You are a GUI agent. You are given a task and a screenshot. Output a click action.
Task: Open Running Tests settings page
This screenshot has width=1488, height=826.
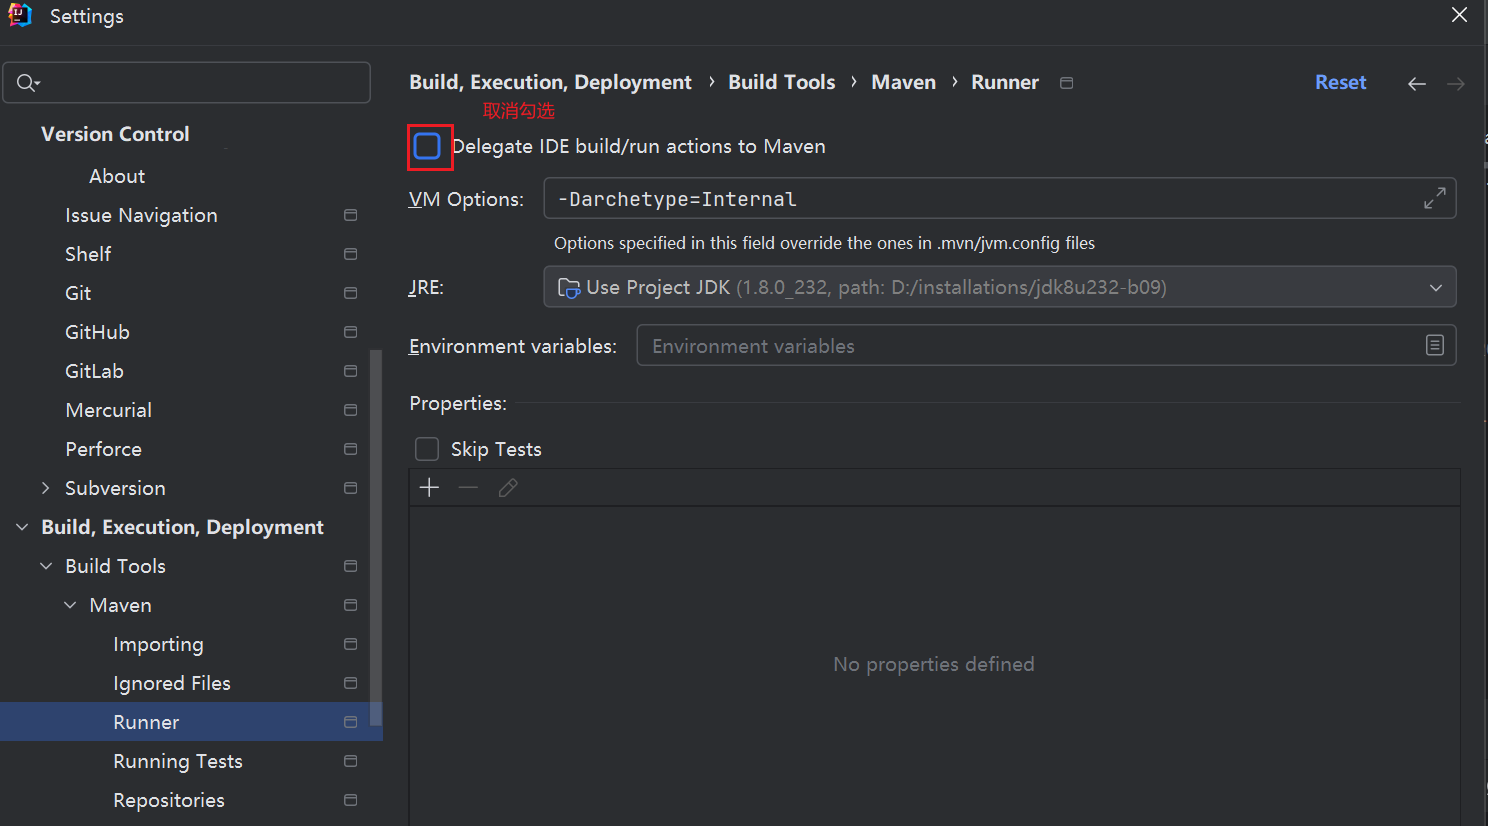pyautogui.click(x=178, y=761)
